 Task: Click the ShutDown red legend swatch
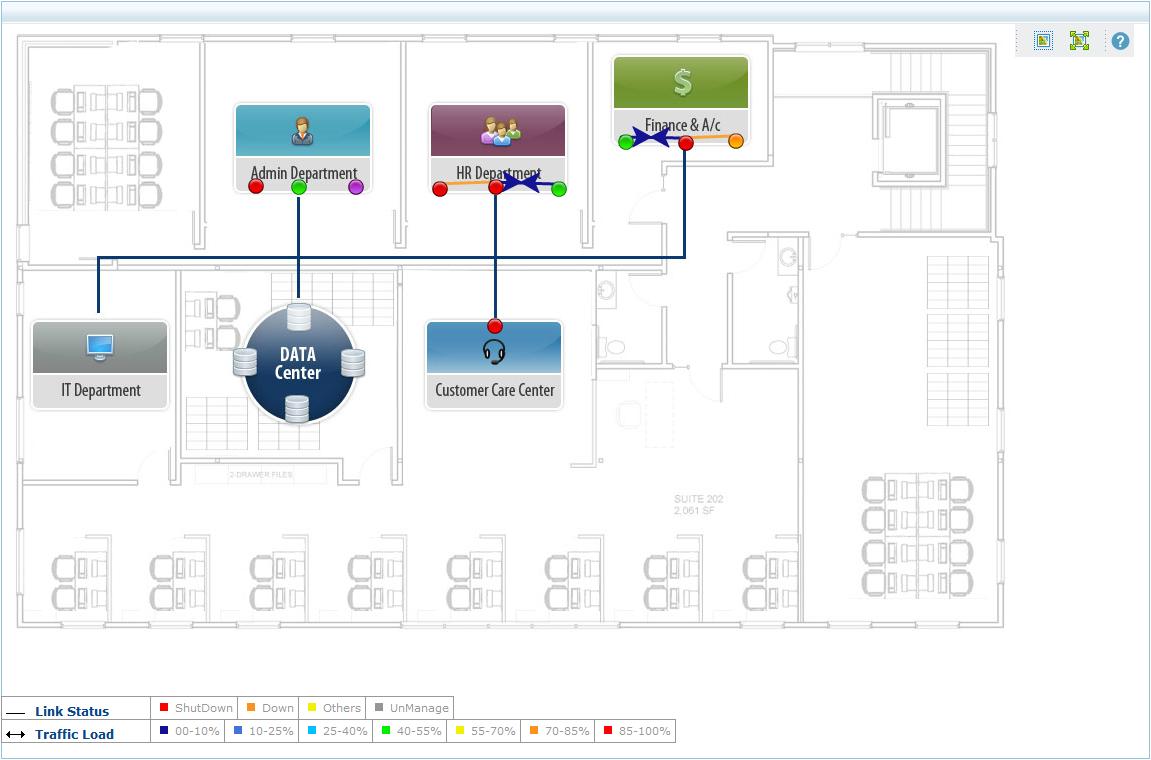[164, 707]
